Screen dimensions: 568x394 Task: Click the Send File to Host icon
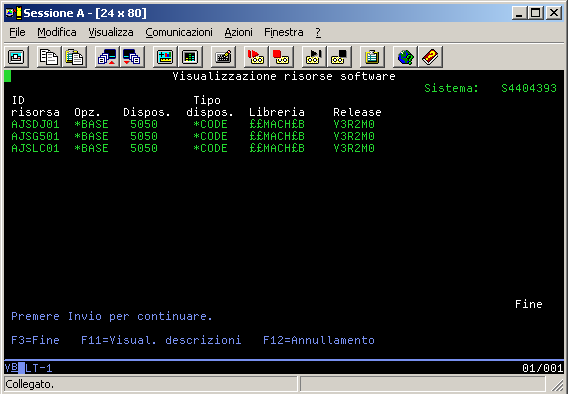(107, 57)
